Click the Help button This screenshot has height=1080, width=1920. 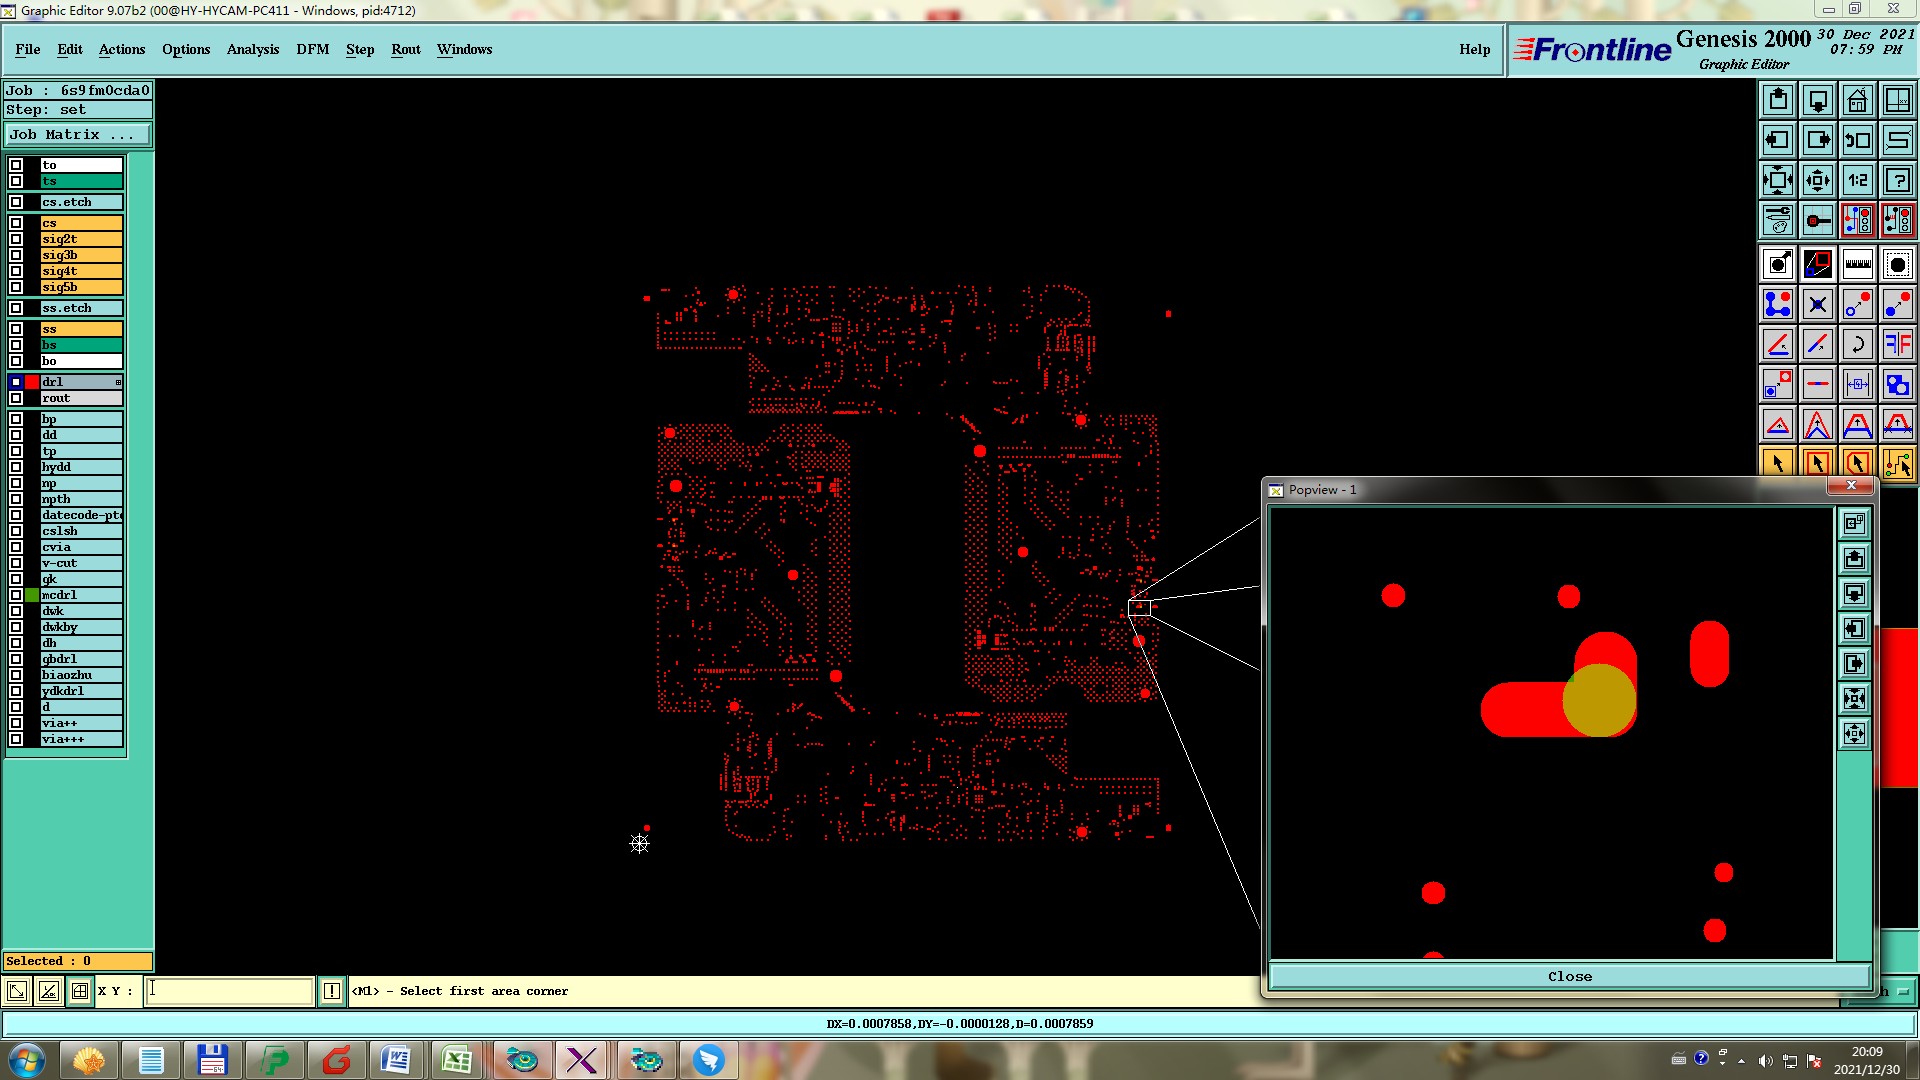tap(1474, 49)
